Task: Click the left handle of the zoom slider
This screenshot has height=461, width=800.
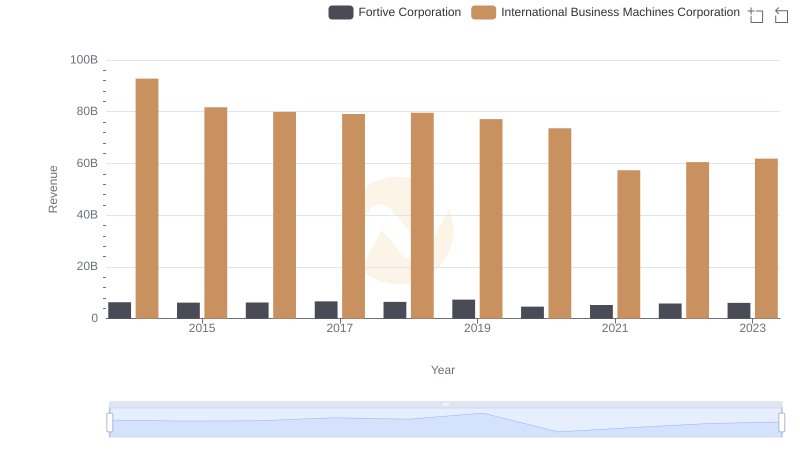Action: (110, 423)
